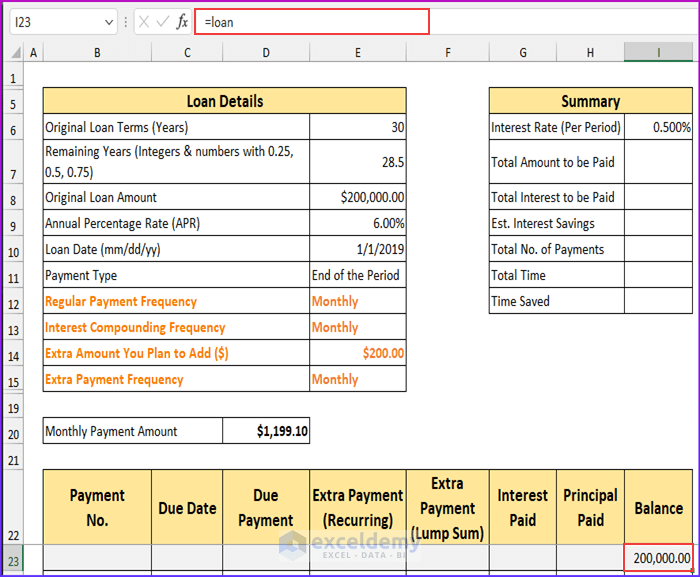Select column header B
700x577 pixels.
coord(97,52)
